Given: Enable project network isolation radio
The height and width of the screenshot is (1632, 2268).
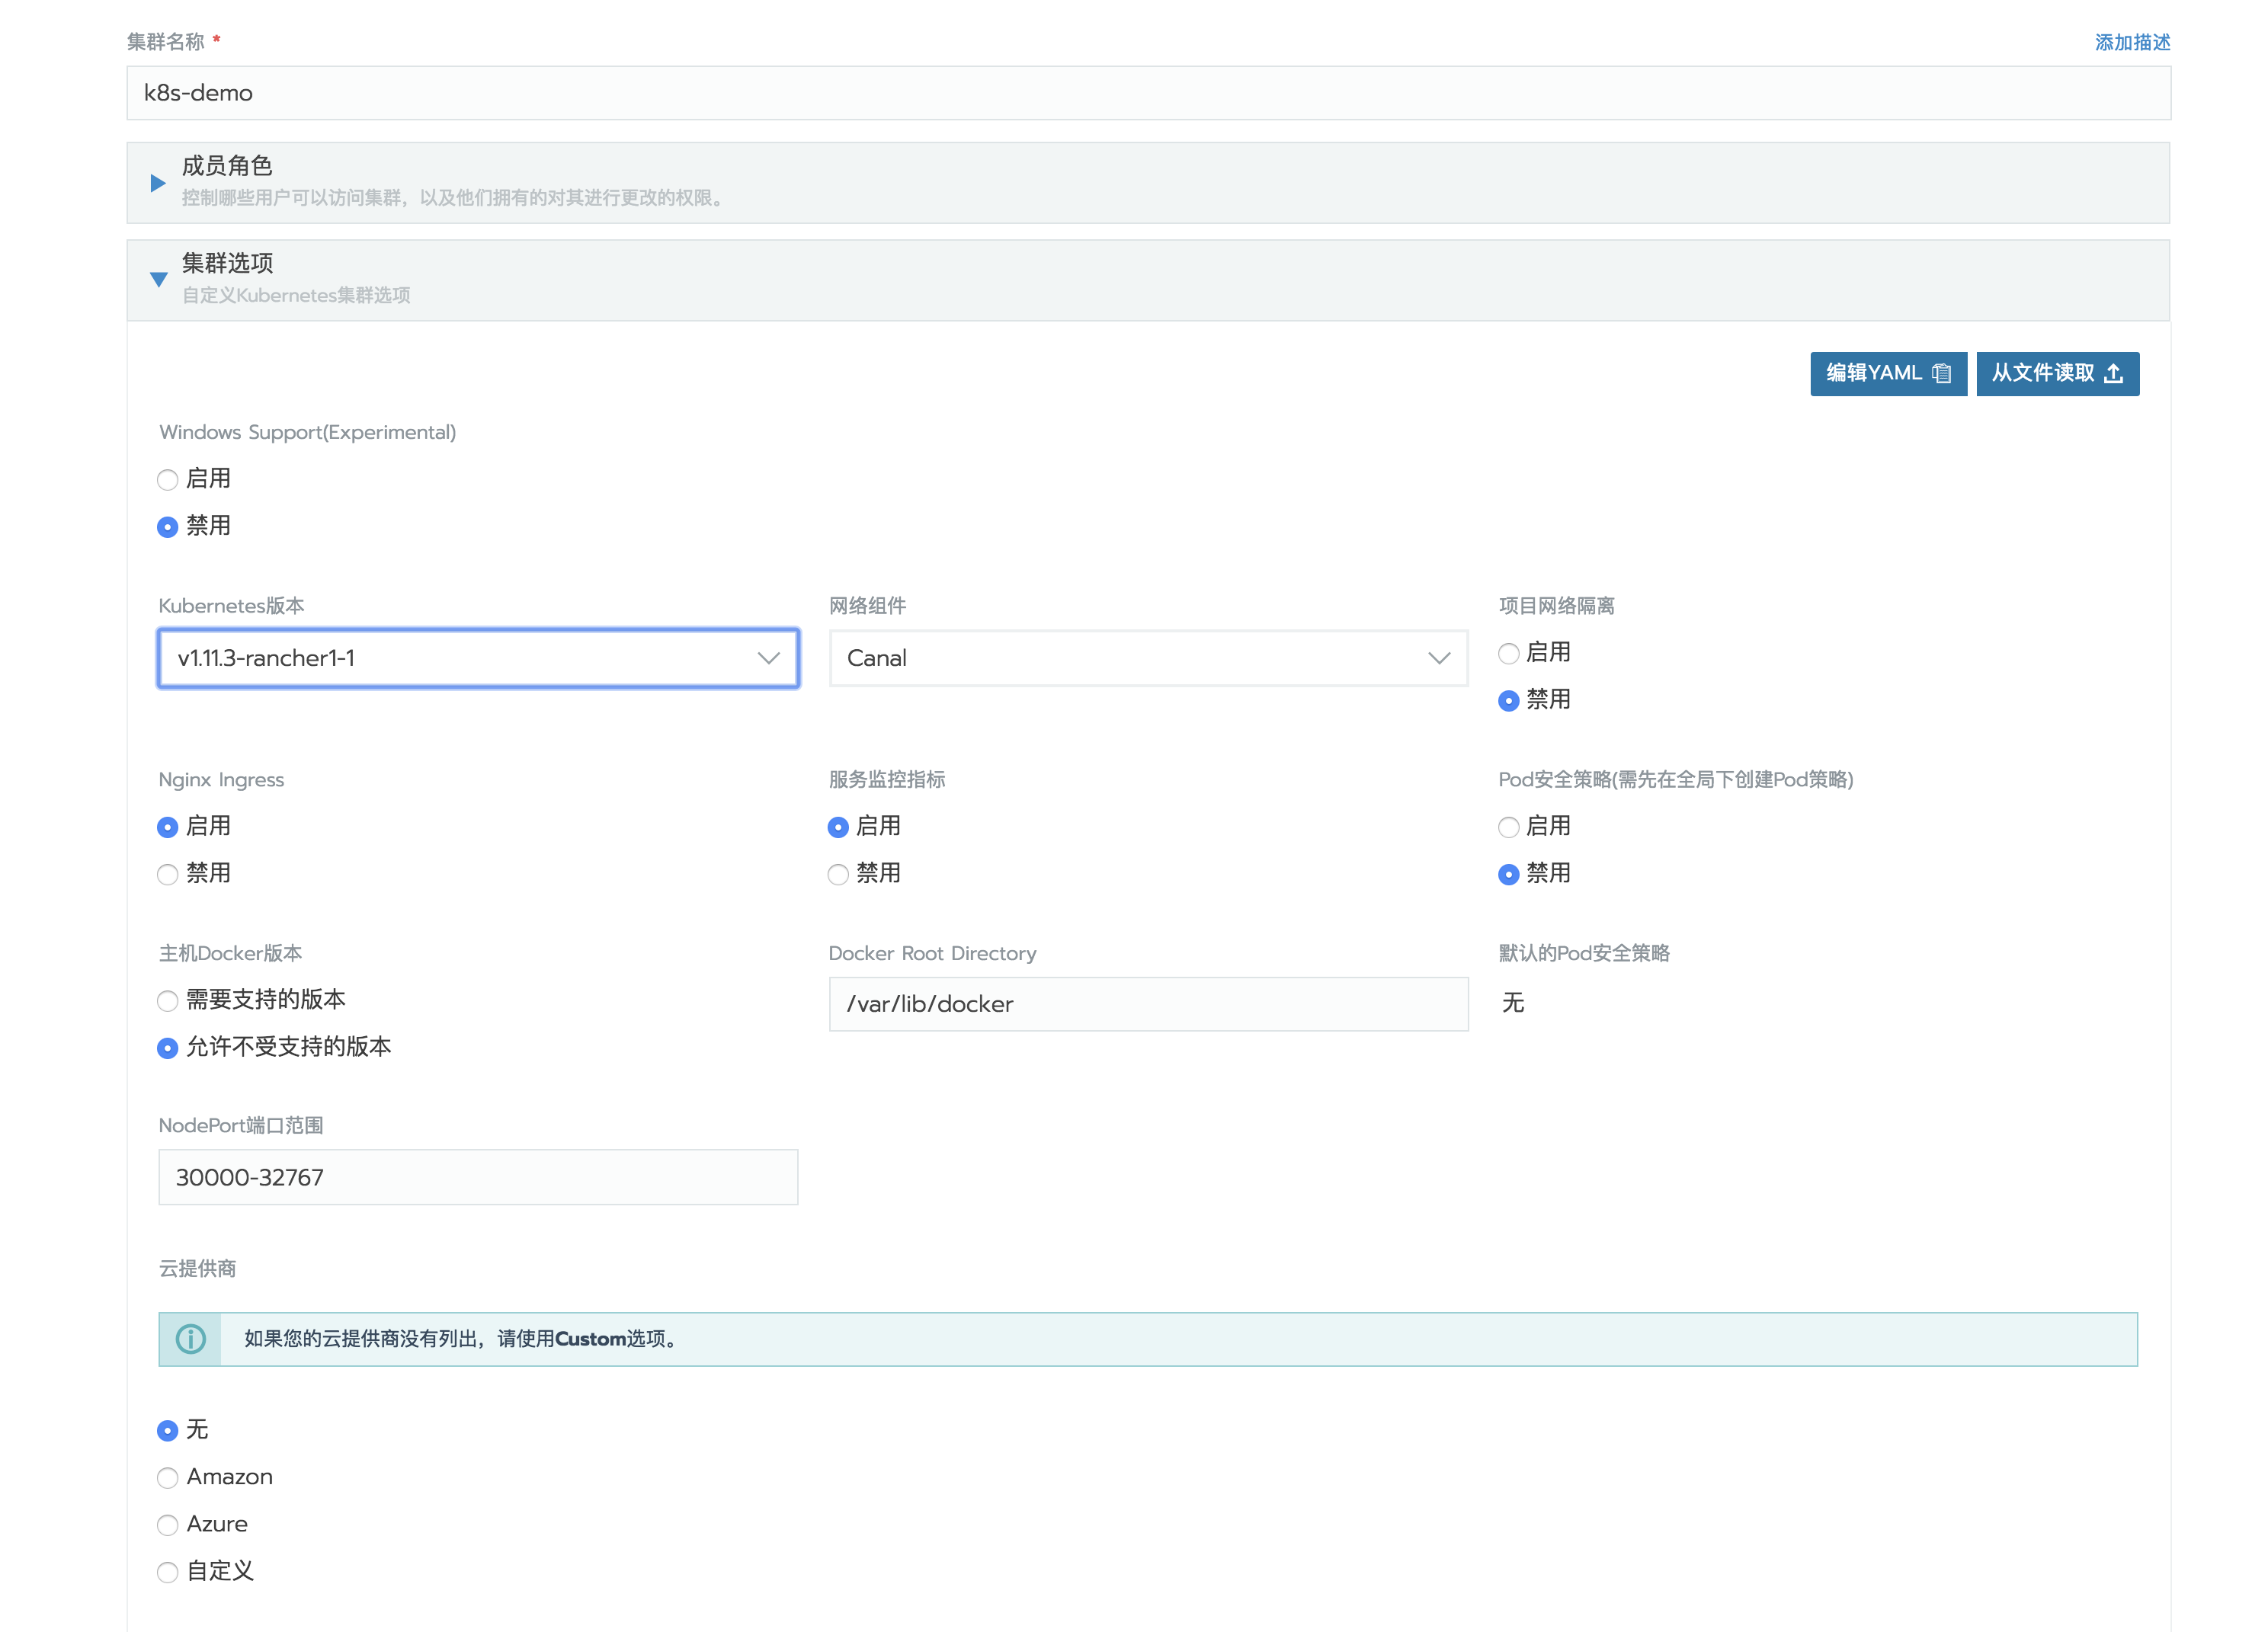Looking at the screenshot, I should coord(1508,654).
